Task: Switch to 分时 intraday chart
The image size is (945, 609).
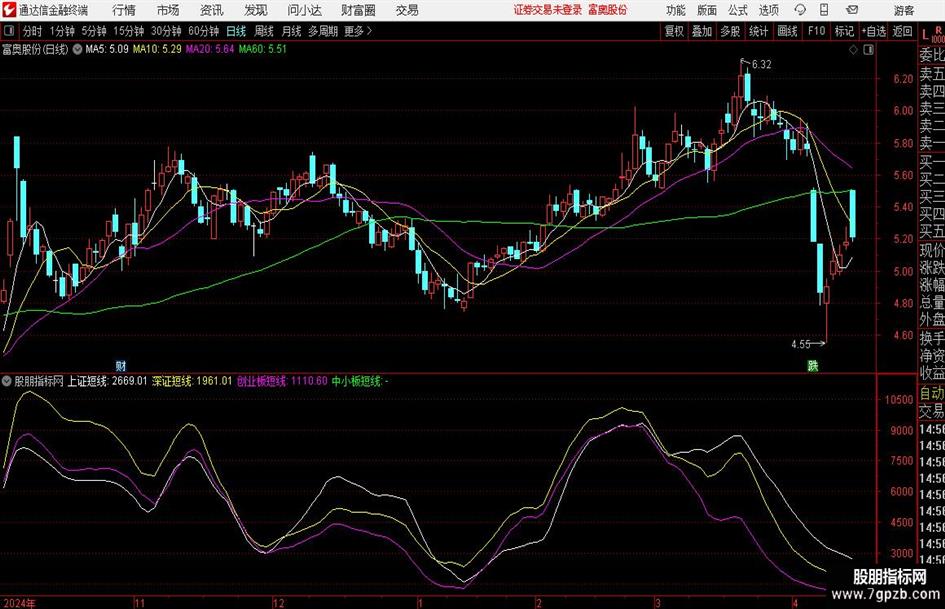Action: [33, 31]
